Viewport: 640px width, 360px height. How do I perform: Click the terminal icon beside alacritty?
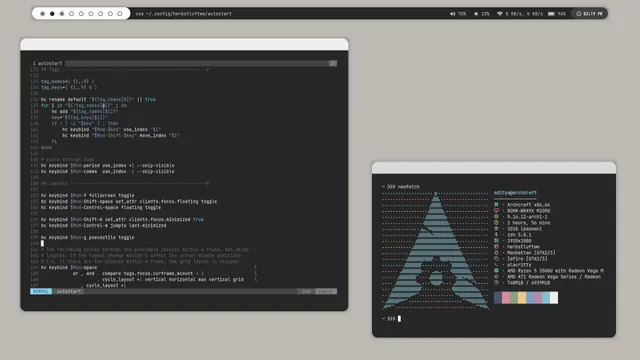point(496,264)
